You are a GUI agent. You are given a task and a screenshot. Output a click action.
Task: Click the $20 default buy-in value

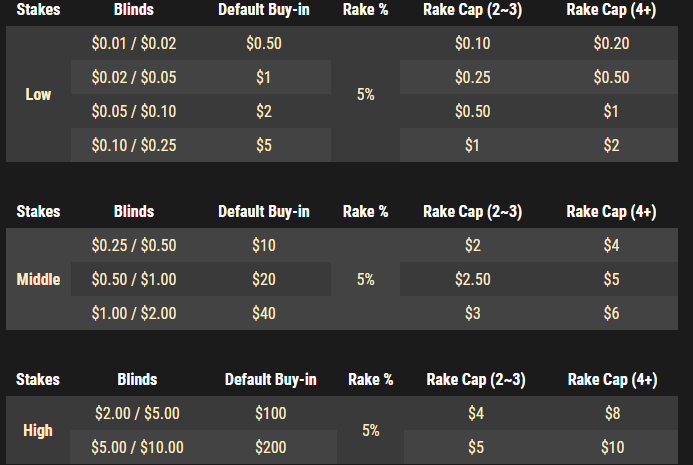point(264,280)
